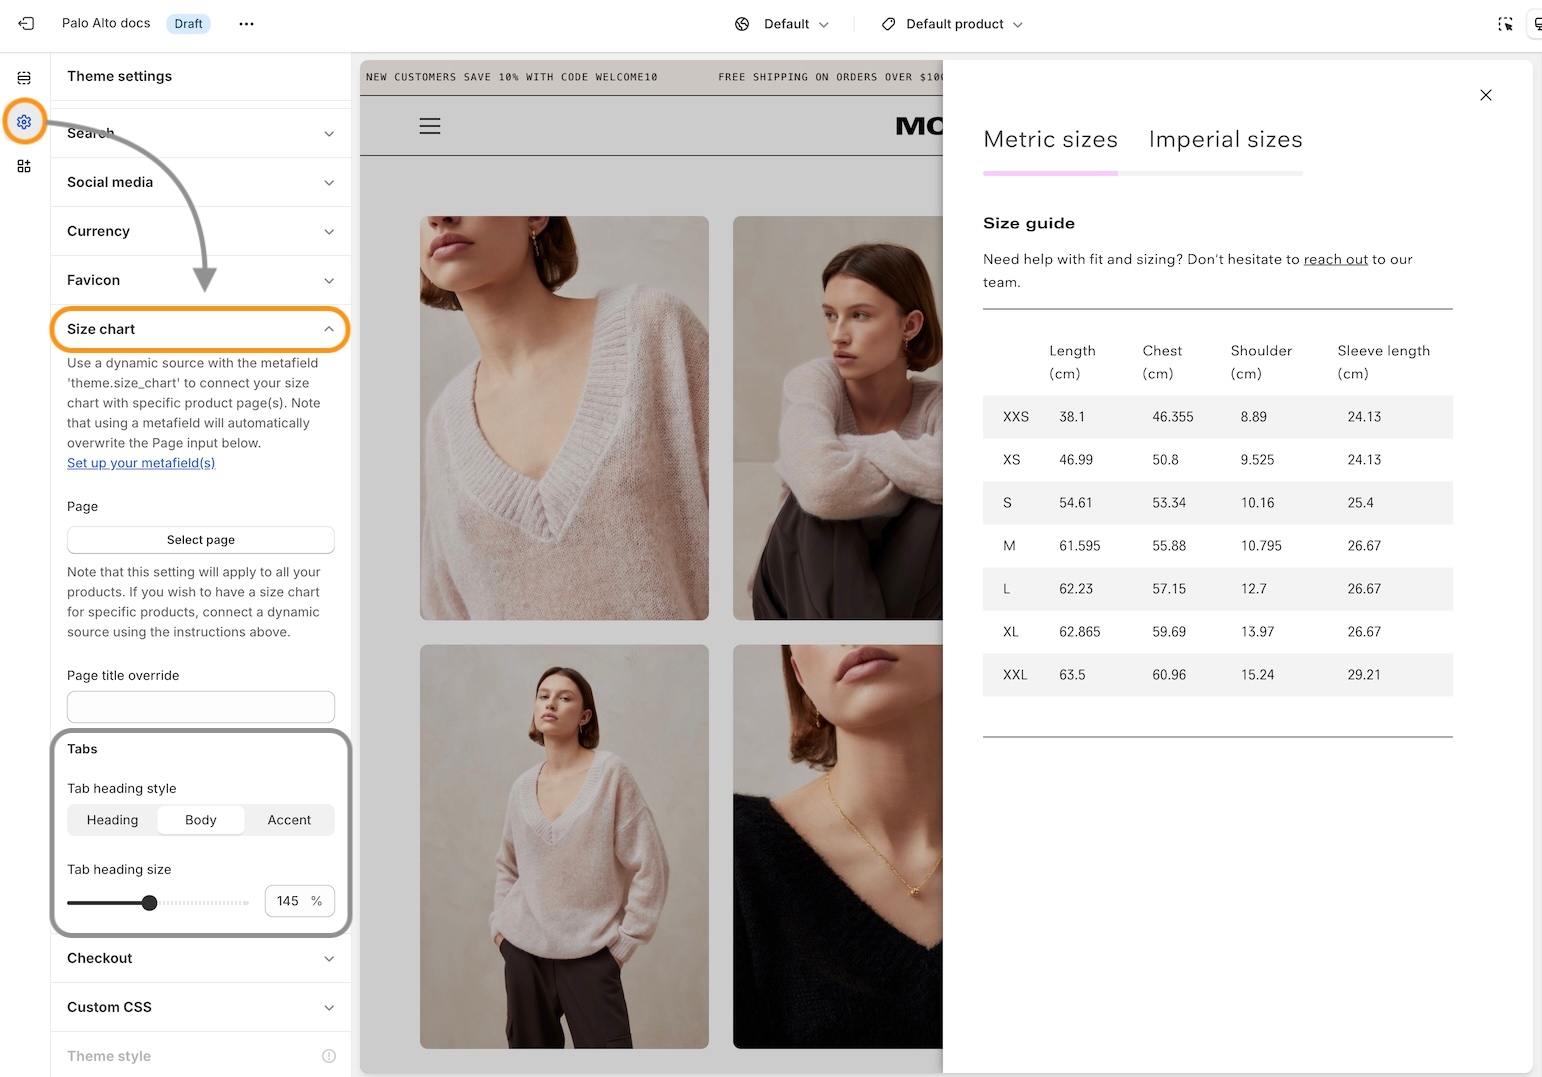Set tab heading style to Body
Image resolution: width=1542 pixels, height=1077 pixels.
pos(201,820)
